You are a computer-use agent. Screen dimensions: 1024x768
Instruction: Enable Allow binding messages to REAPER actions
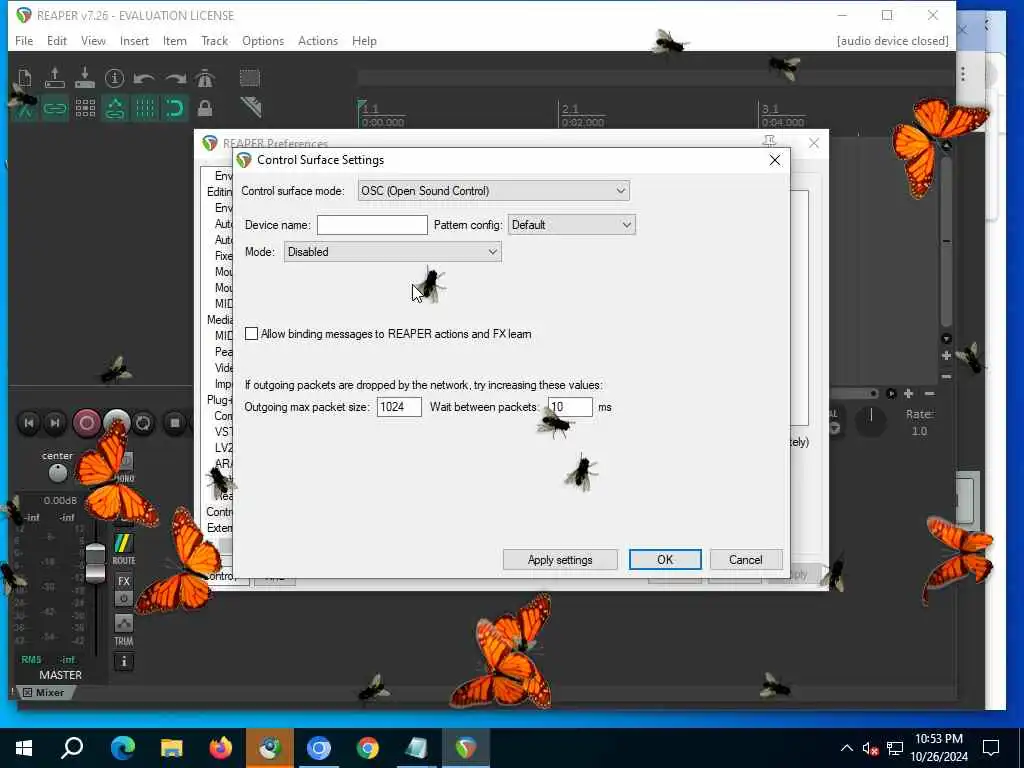point(251,334)
